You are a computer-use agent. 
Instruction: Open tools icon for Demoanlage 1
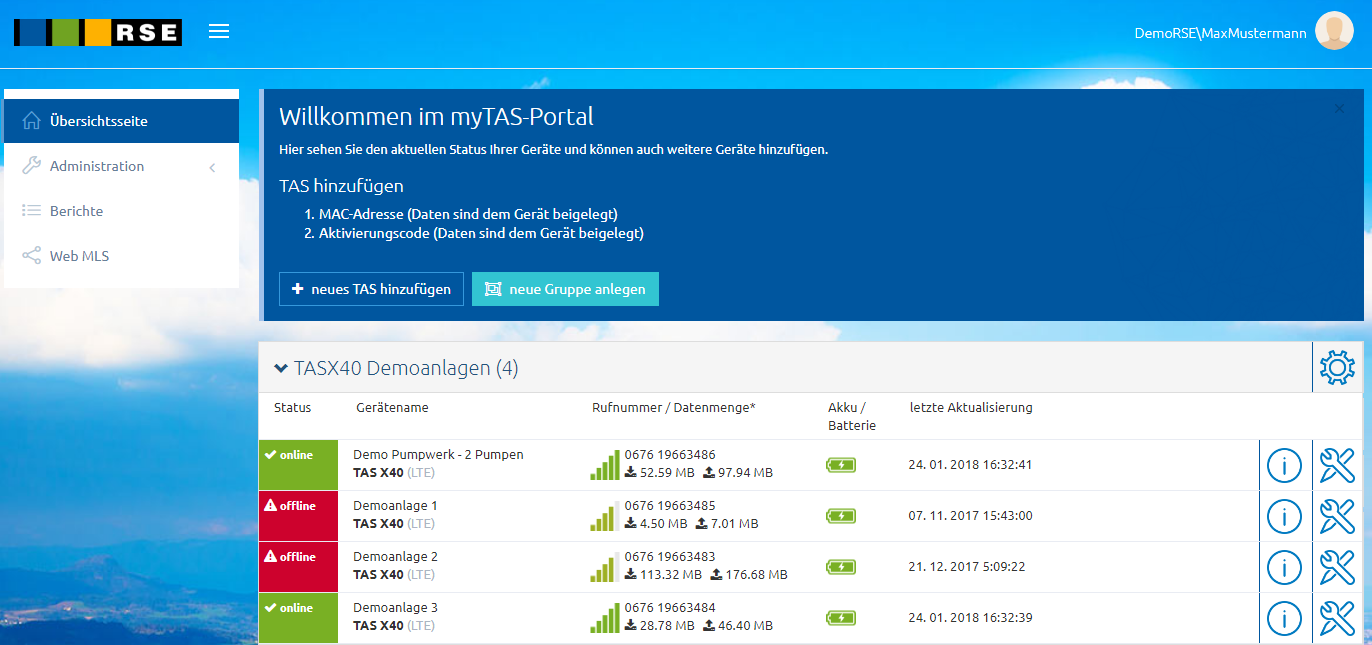click(x=1337, y=516)
